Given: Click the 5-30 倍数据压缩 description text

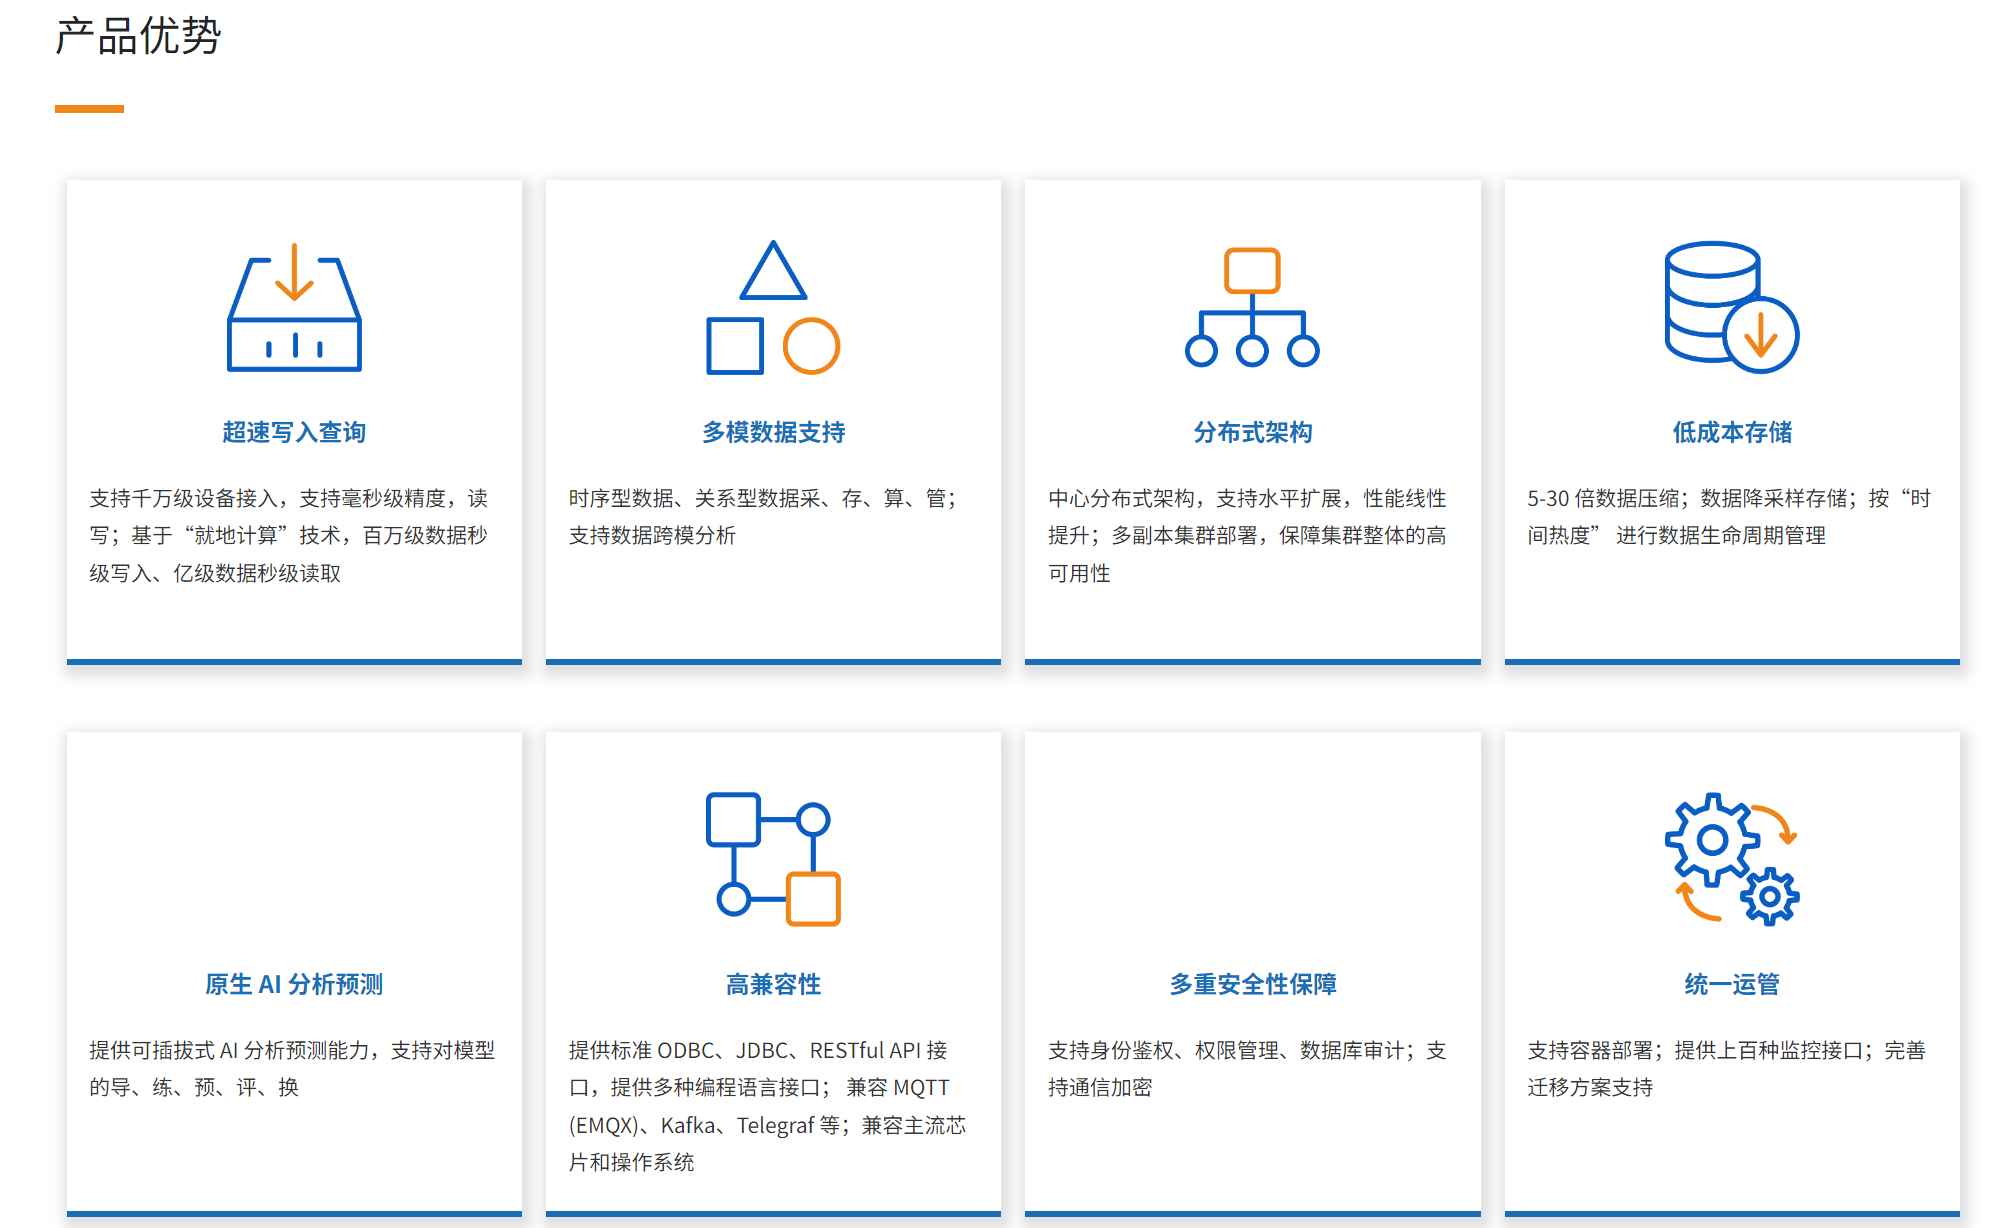Looking at the screenshot, I should (x=1728, y=516).
